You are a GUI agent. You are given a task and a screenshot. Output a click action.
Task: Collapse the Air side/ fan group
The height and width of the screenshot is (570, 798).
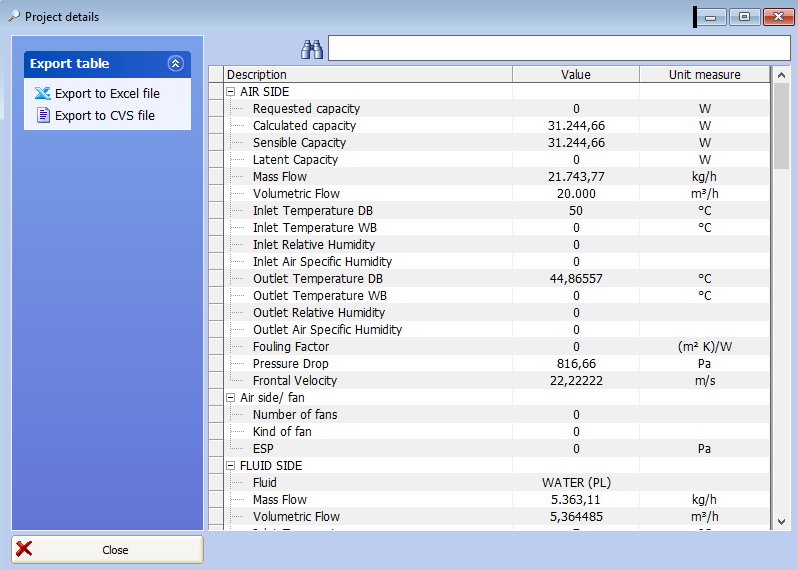pos(231,398)
